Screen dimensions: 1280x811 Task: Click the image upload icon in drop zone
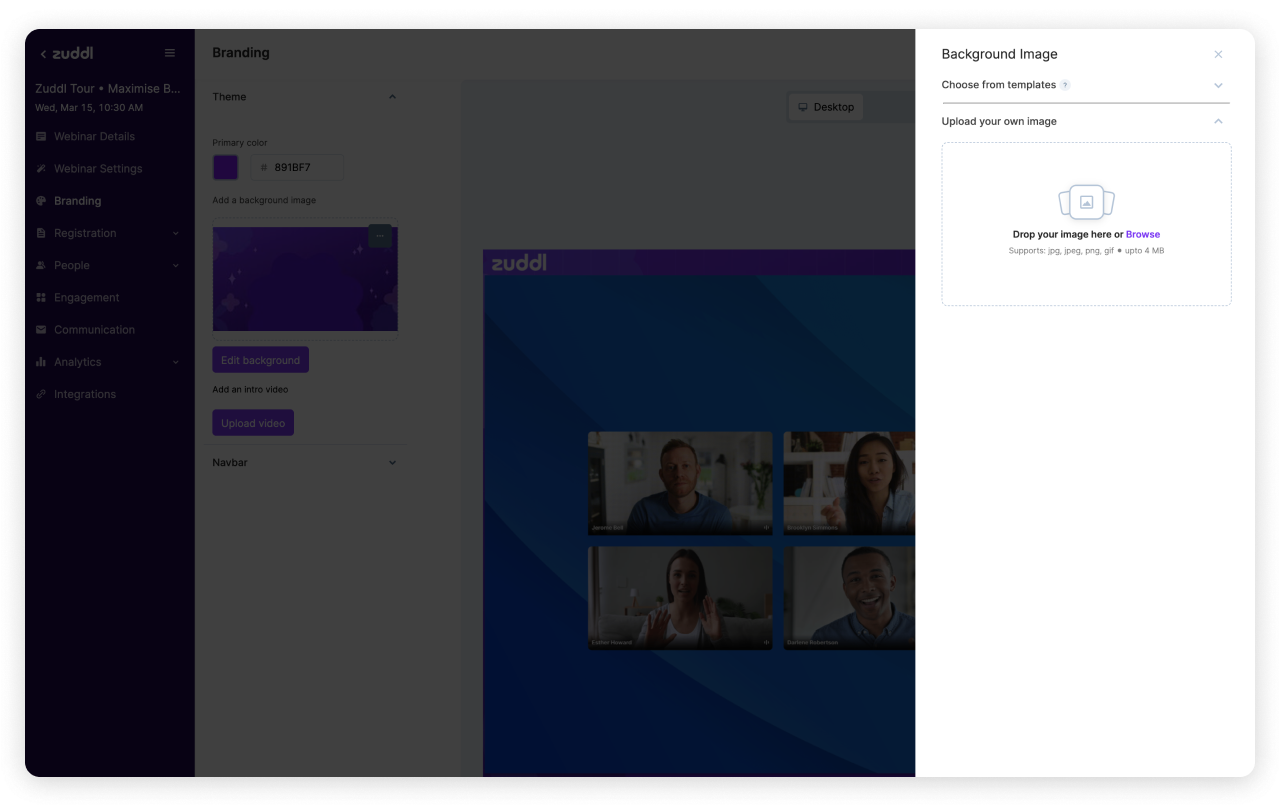point(1087,202)
